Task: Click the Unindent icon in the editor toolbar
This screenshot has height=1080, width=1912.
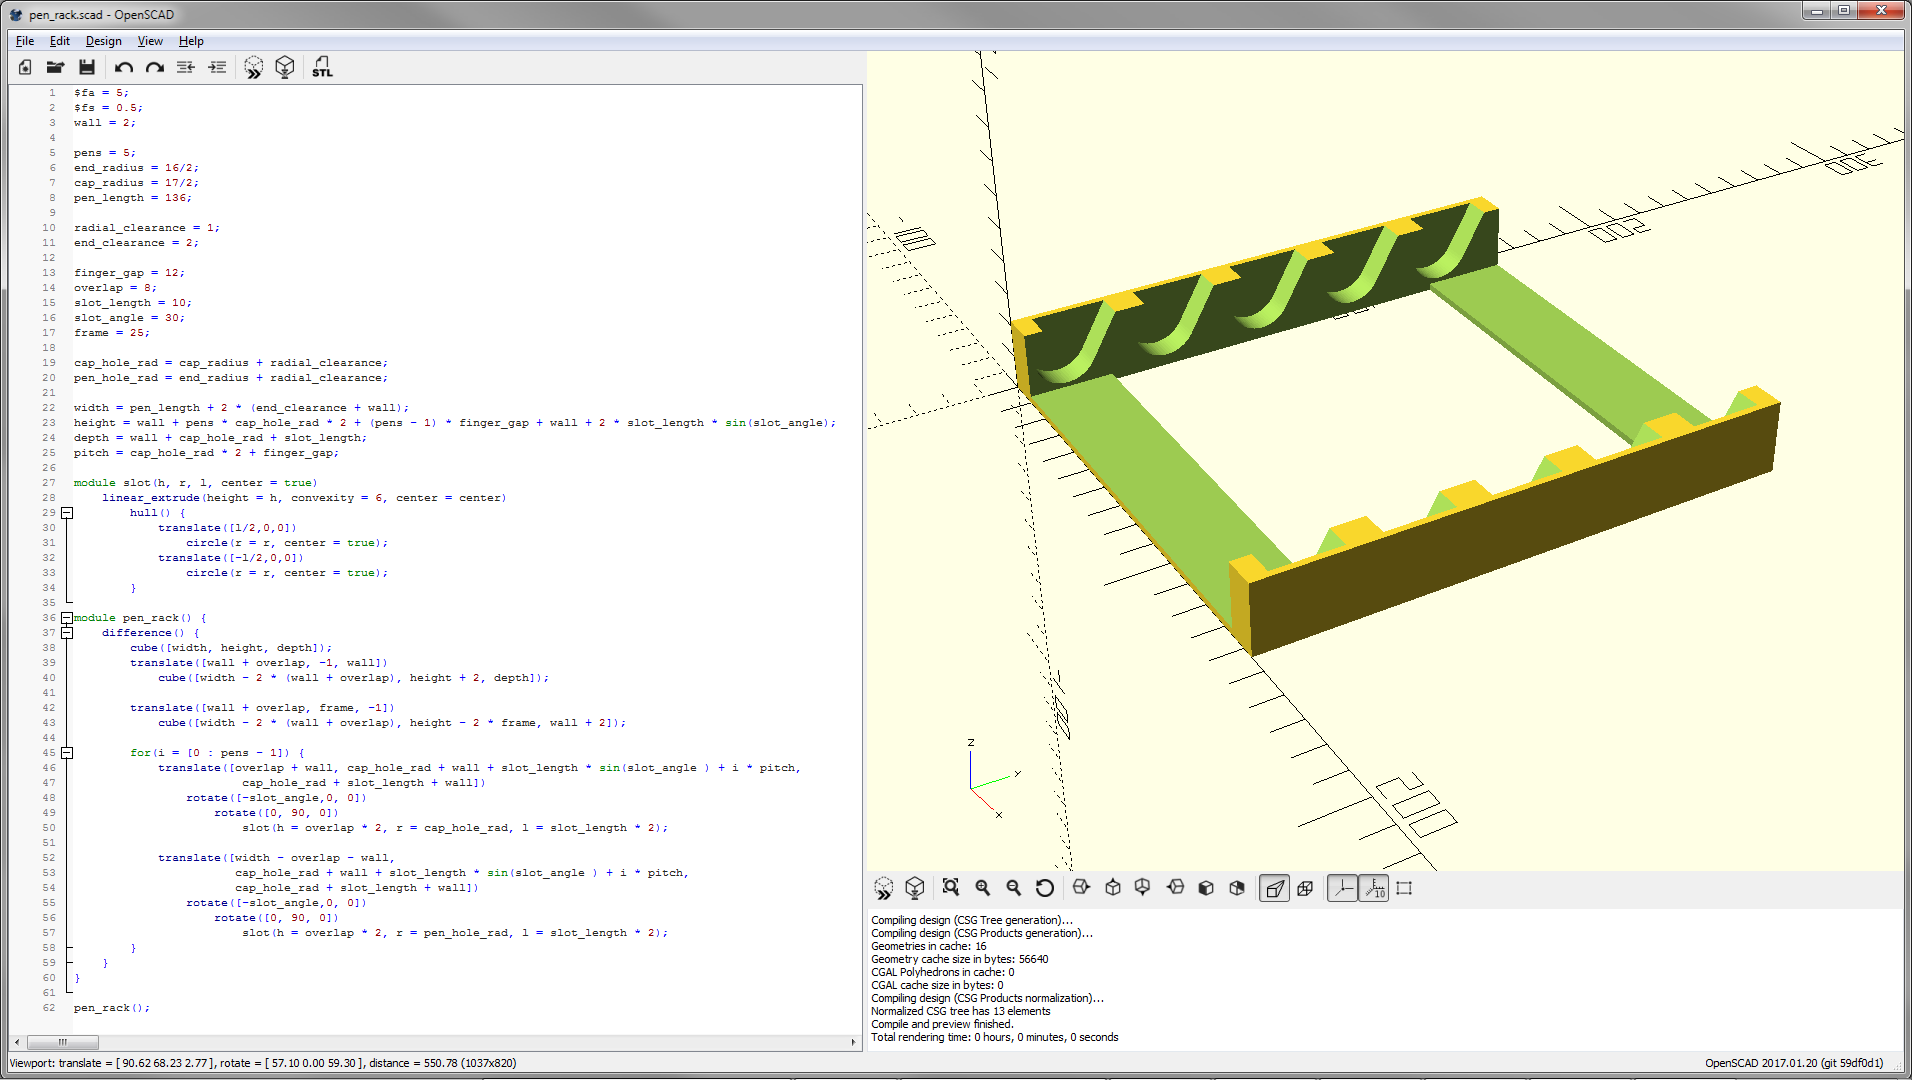Action: coord(186,67)
